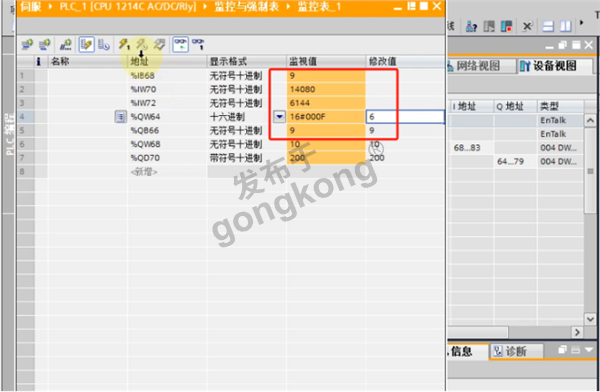Click the 地址 column header
The image size is (600, 392).
click(x=167, y=61)
